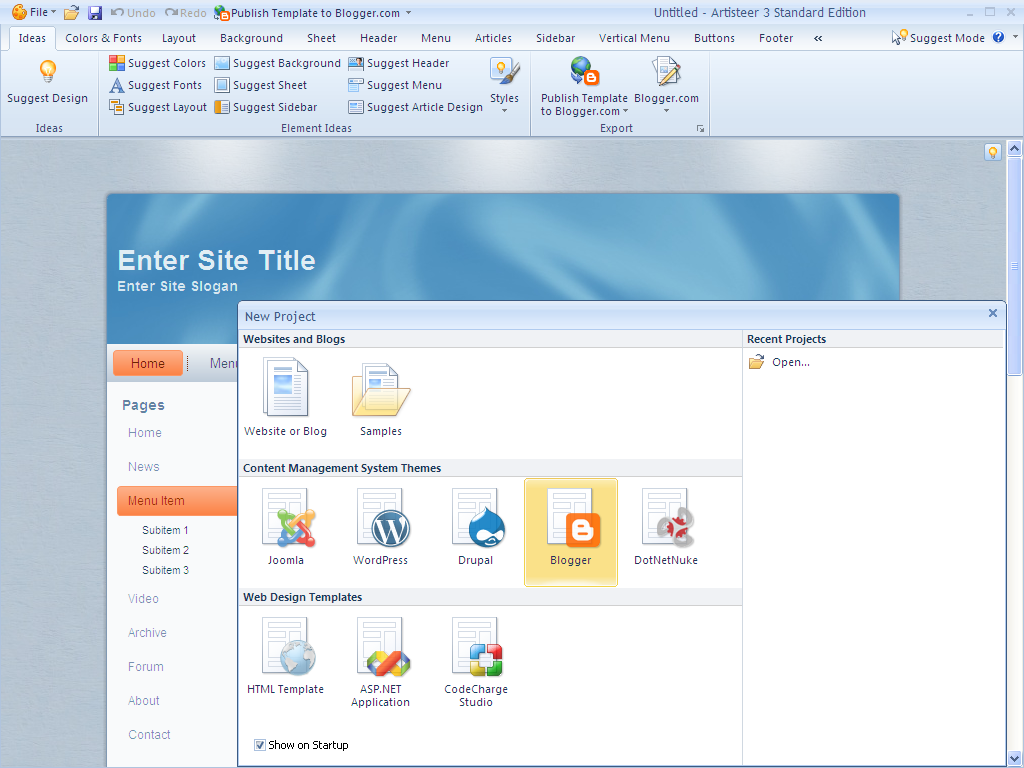The width and height of the screenshot is (1024, 768).
Task: Click the help question mark icon
Action: pyautogui.click(x=998, y=37)
